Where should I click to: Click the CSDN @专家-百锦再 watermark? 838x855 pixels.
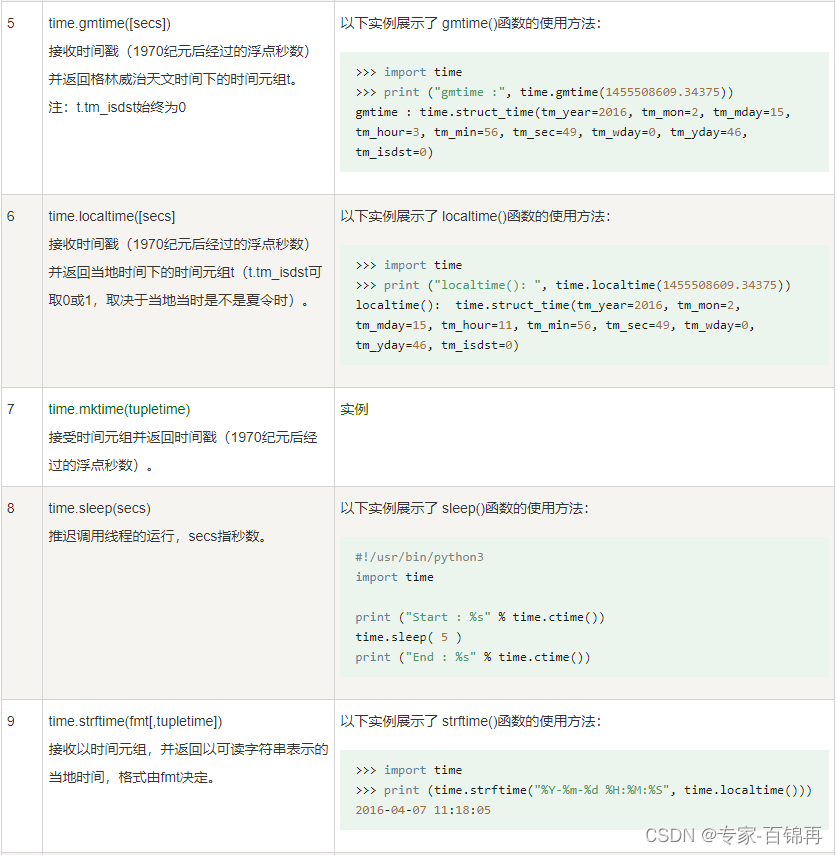point(736,835)
